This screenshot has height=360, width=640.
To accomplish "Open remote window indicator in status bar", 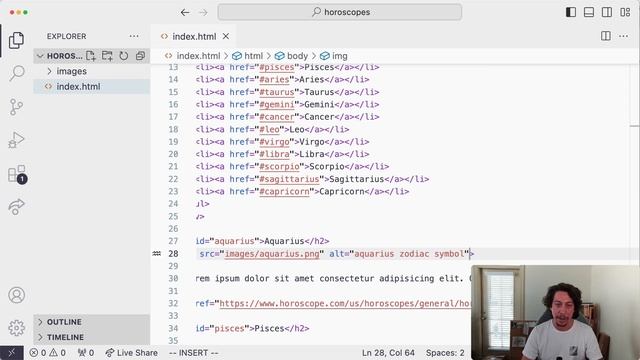I will pos(12,353).
